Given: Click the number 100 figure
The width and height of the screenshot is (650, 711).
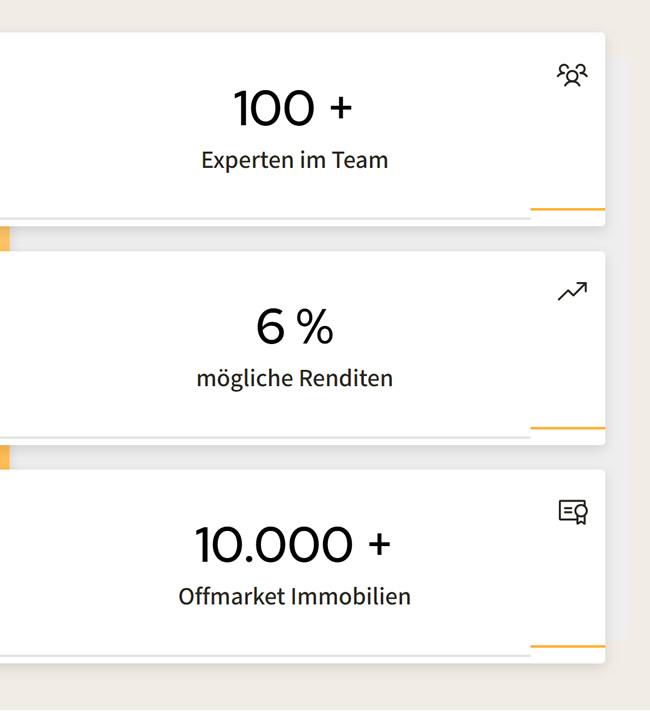Looking at the screenshot, I should tap(274, 108).
